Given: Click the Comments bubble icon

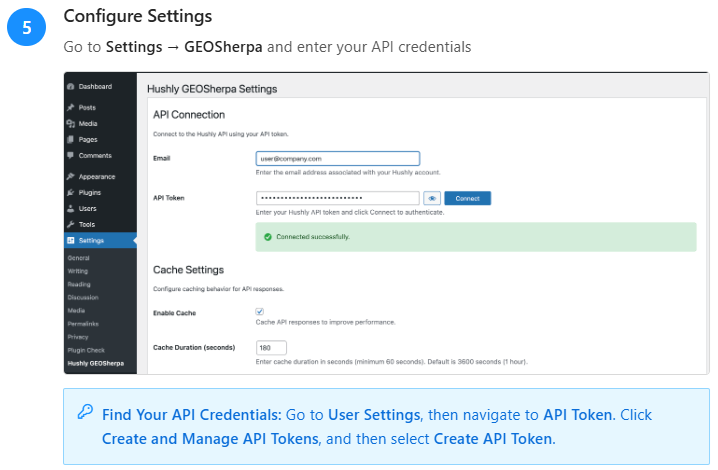Looking at the screenshot, I should (x=70, y=155).
